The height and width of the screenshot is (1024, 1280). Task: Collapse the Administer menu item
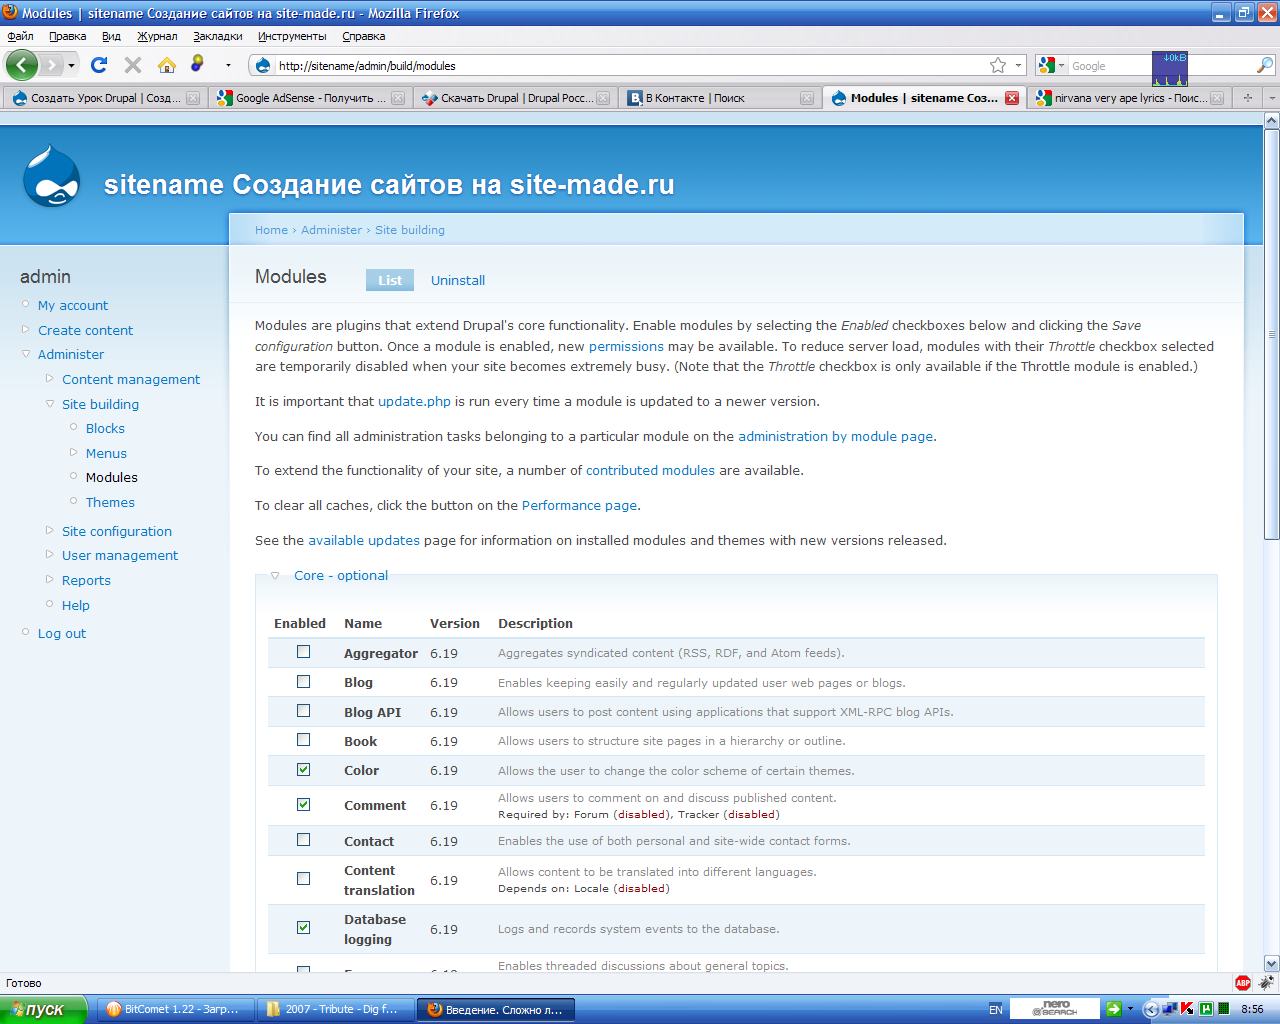[26, 354]
